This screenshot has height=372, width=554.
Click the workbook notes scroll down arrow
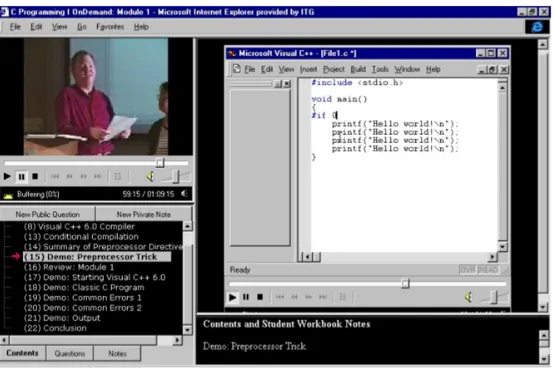coord(544,359)
